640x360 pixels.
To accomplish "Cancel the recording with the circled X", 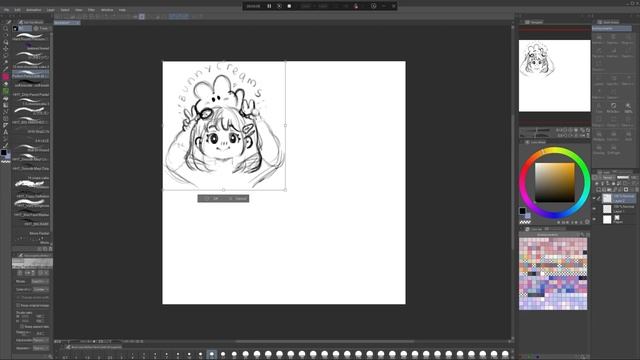I will click(279, 6).
